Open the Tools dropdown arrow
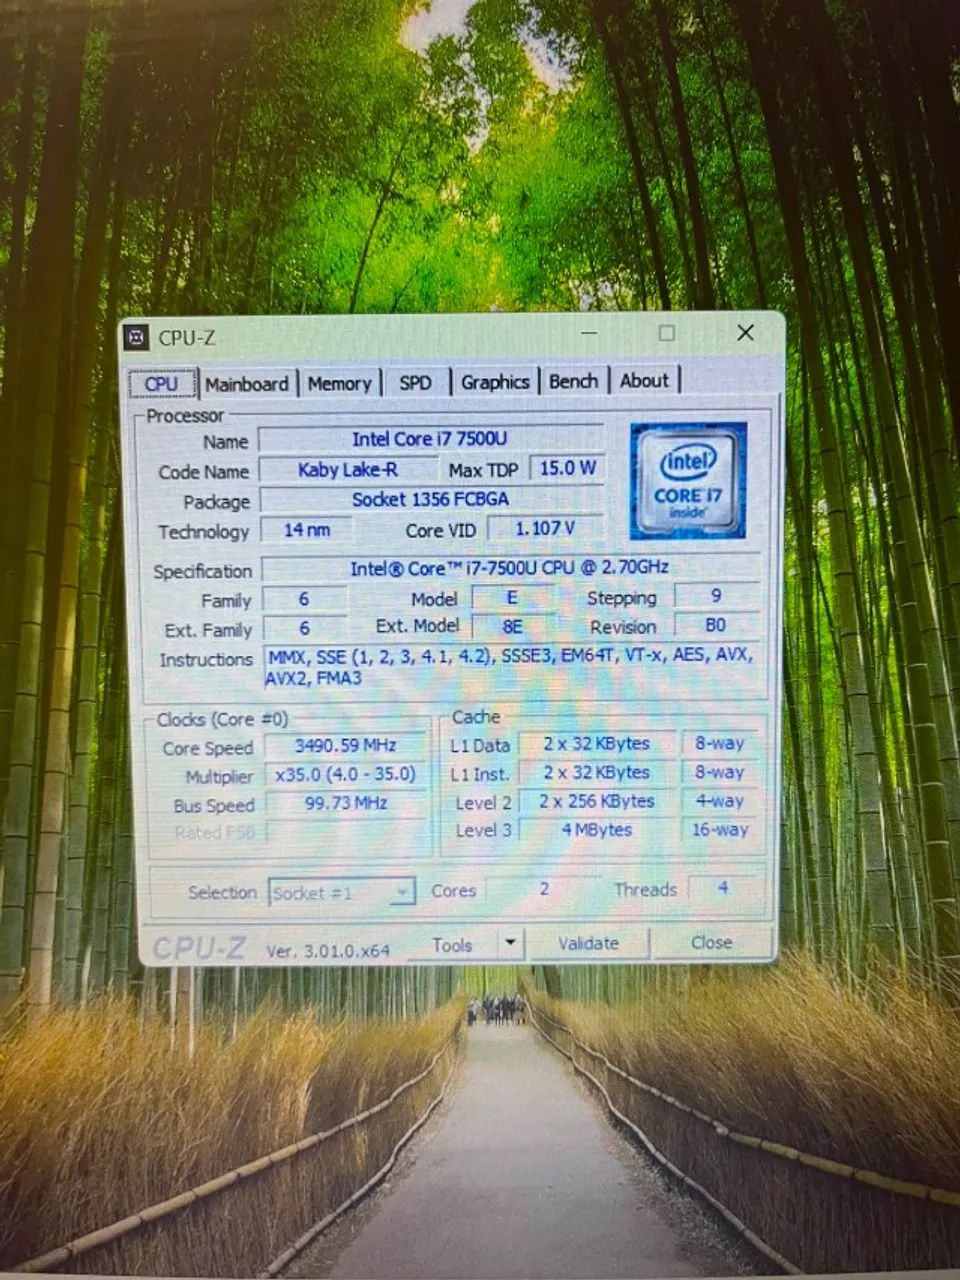The height and width of the screenshot is (1280, 960). click(510, 943)
